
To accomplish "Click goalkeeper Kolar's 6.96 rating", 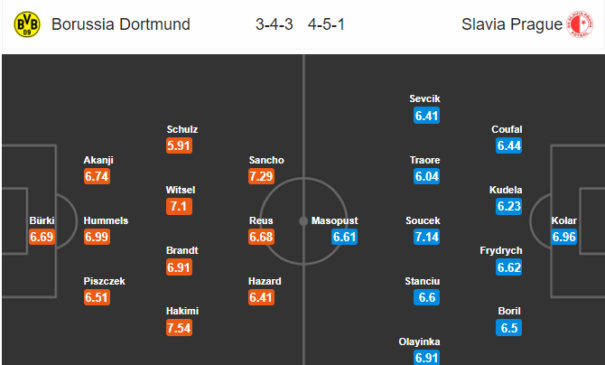I will (564, 237).
